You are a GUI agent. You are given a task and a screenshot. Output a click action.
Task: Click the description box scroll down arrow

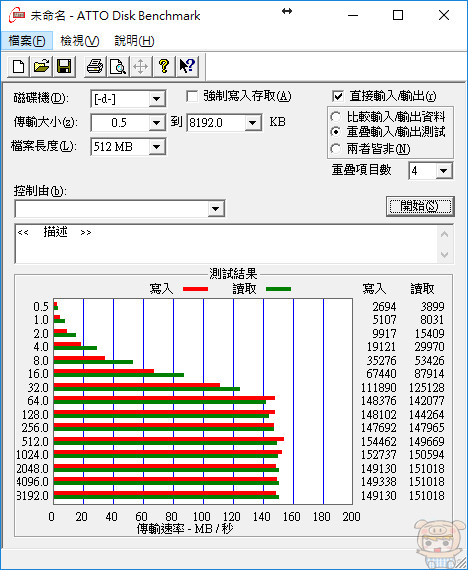[444, 254]
